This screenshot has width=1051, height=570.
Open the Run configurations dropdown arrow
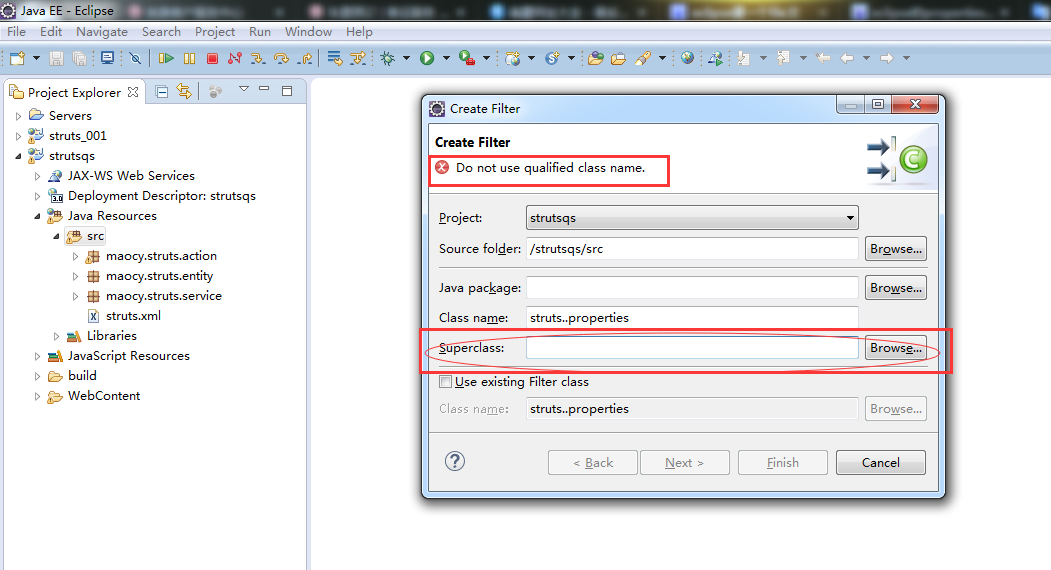tap(446, 58)
